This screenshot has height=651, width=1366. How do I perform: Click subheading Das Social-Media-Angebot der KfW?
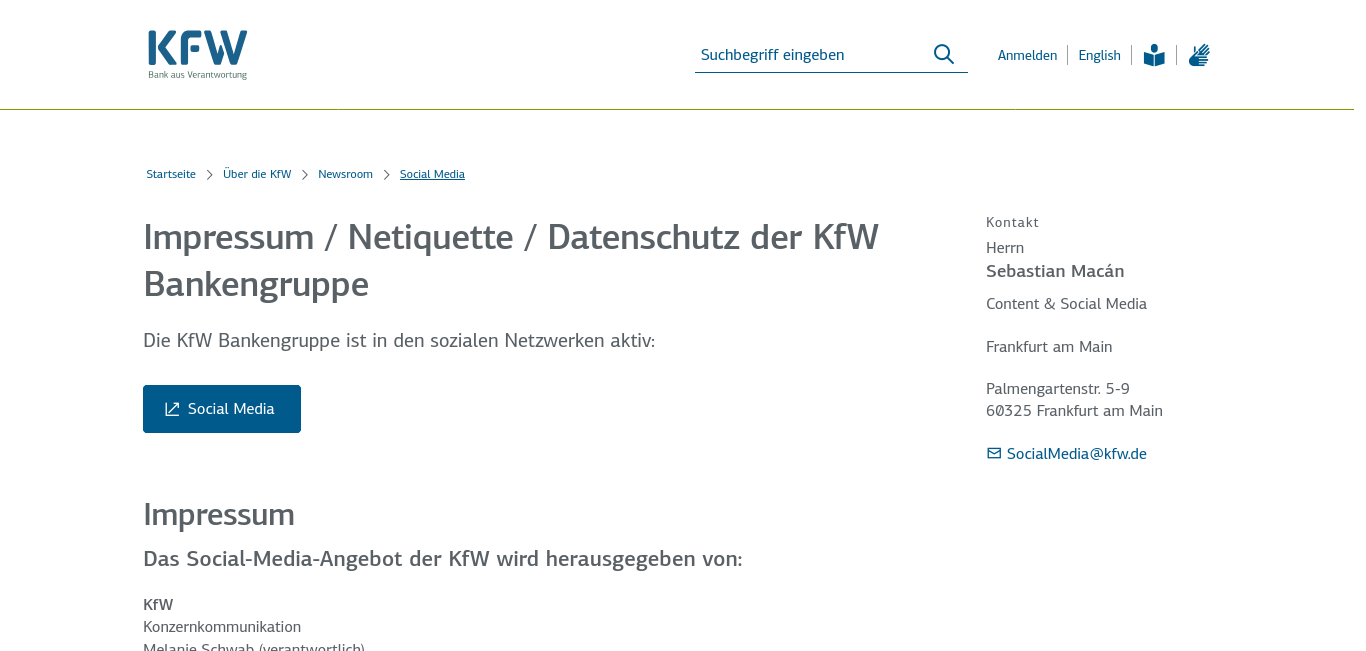443,559
